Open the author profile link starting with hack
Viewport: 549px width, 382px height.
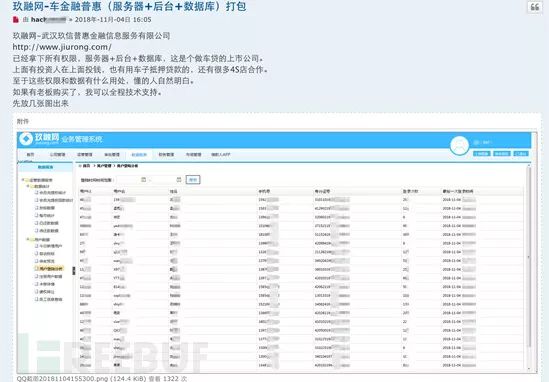(48, 20)
